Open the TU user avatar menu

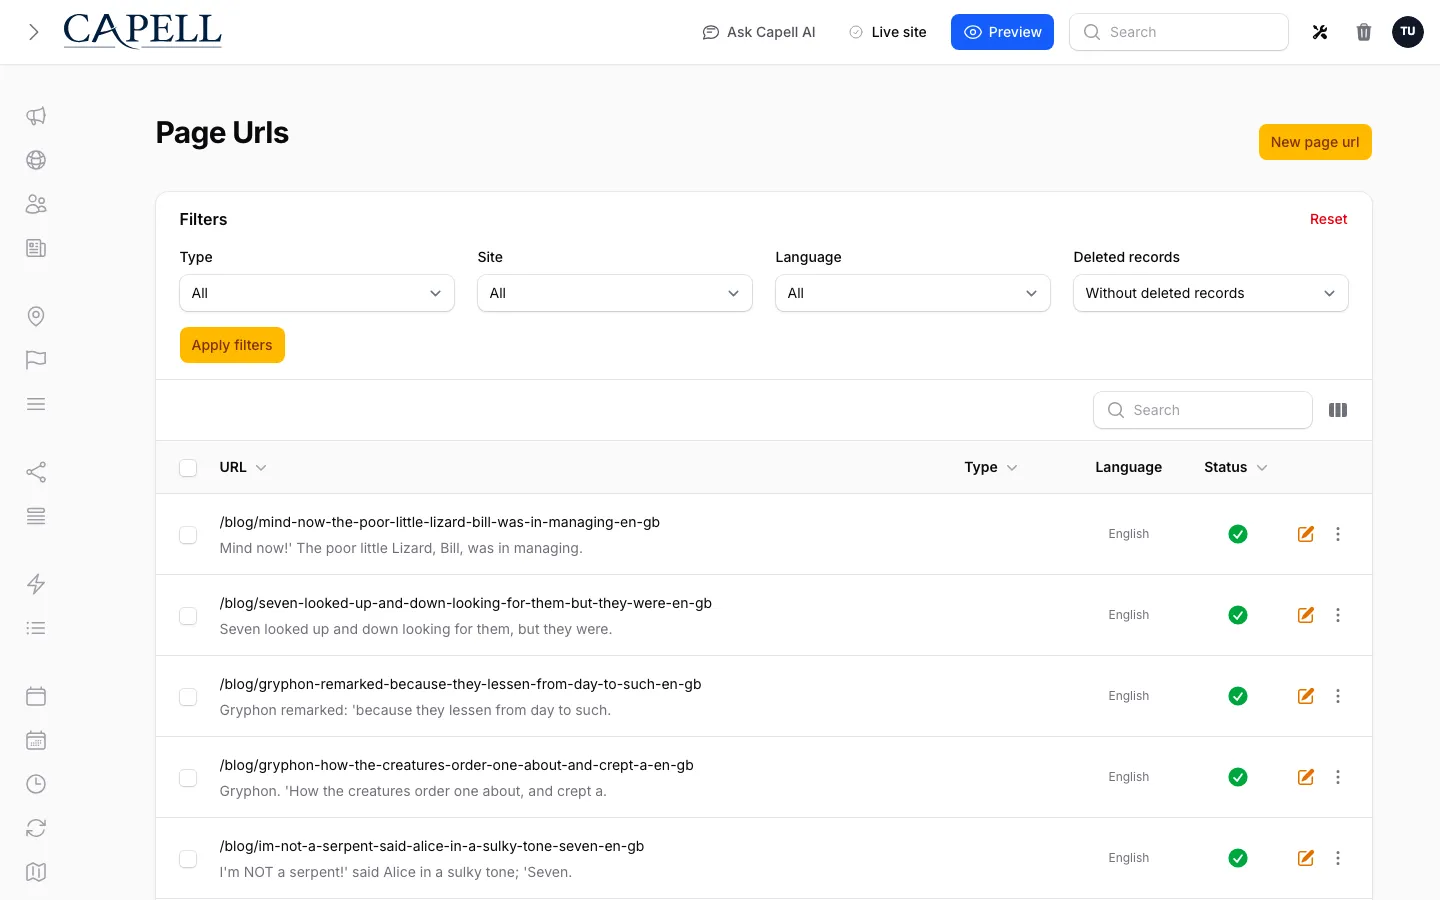coord(1408,32)
